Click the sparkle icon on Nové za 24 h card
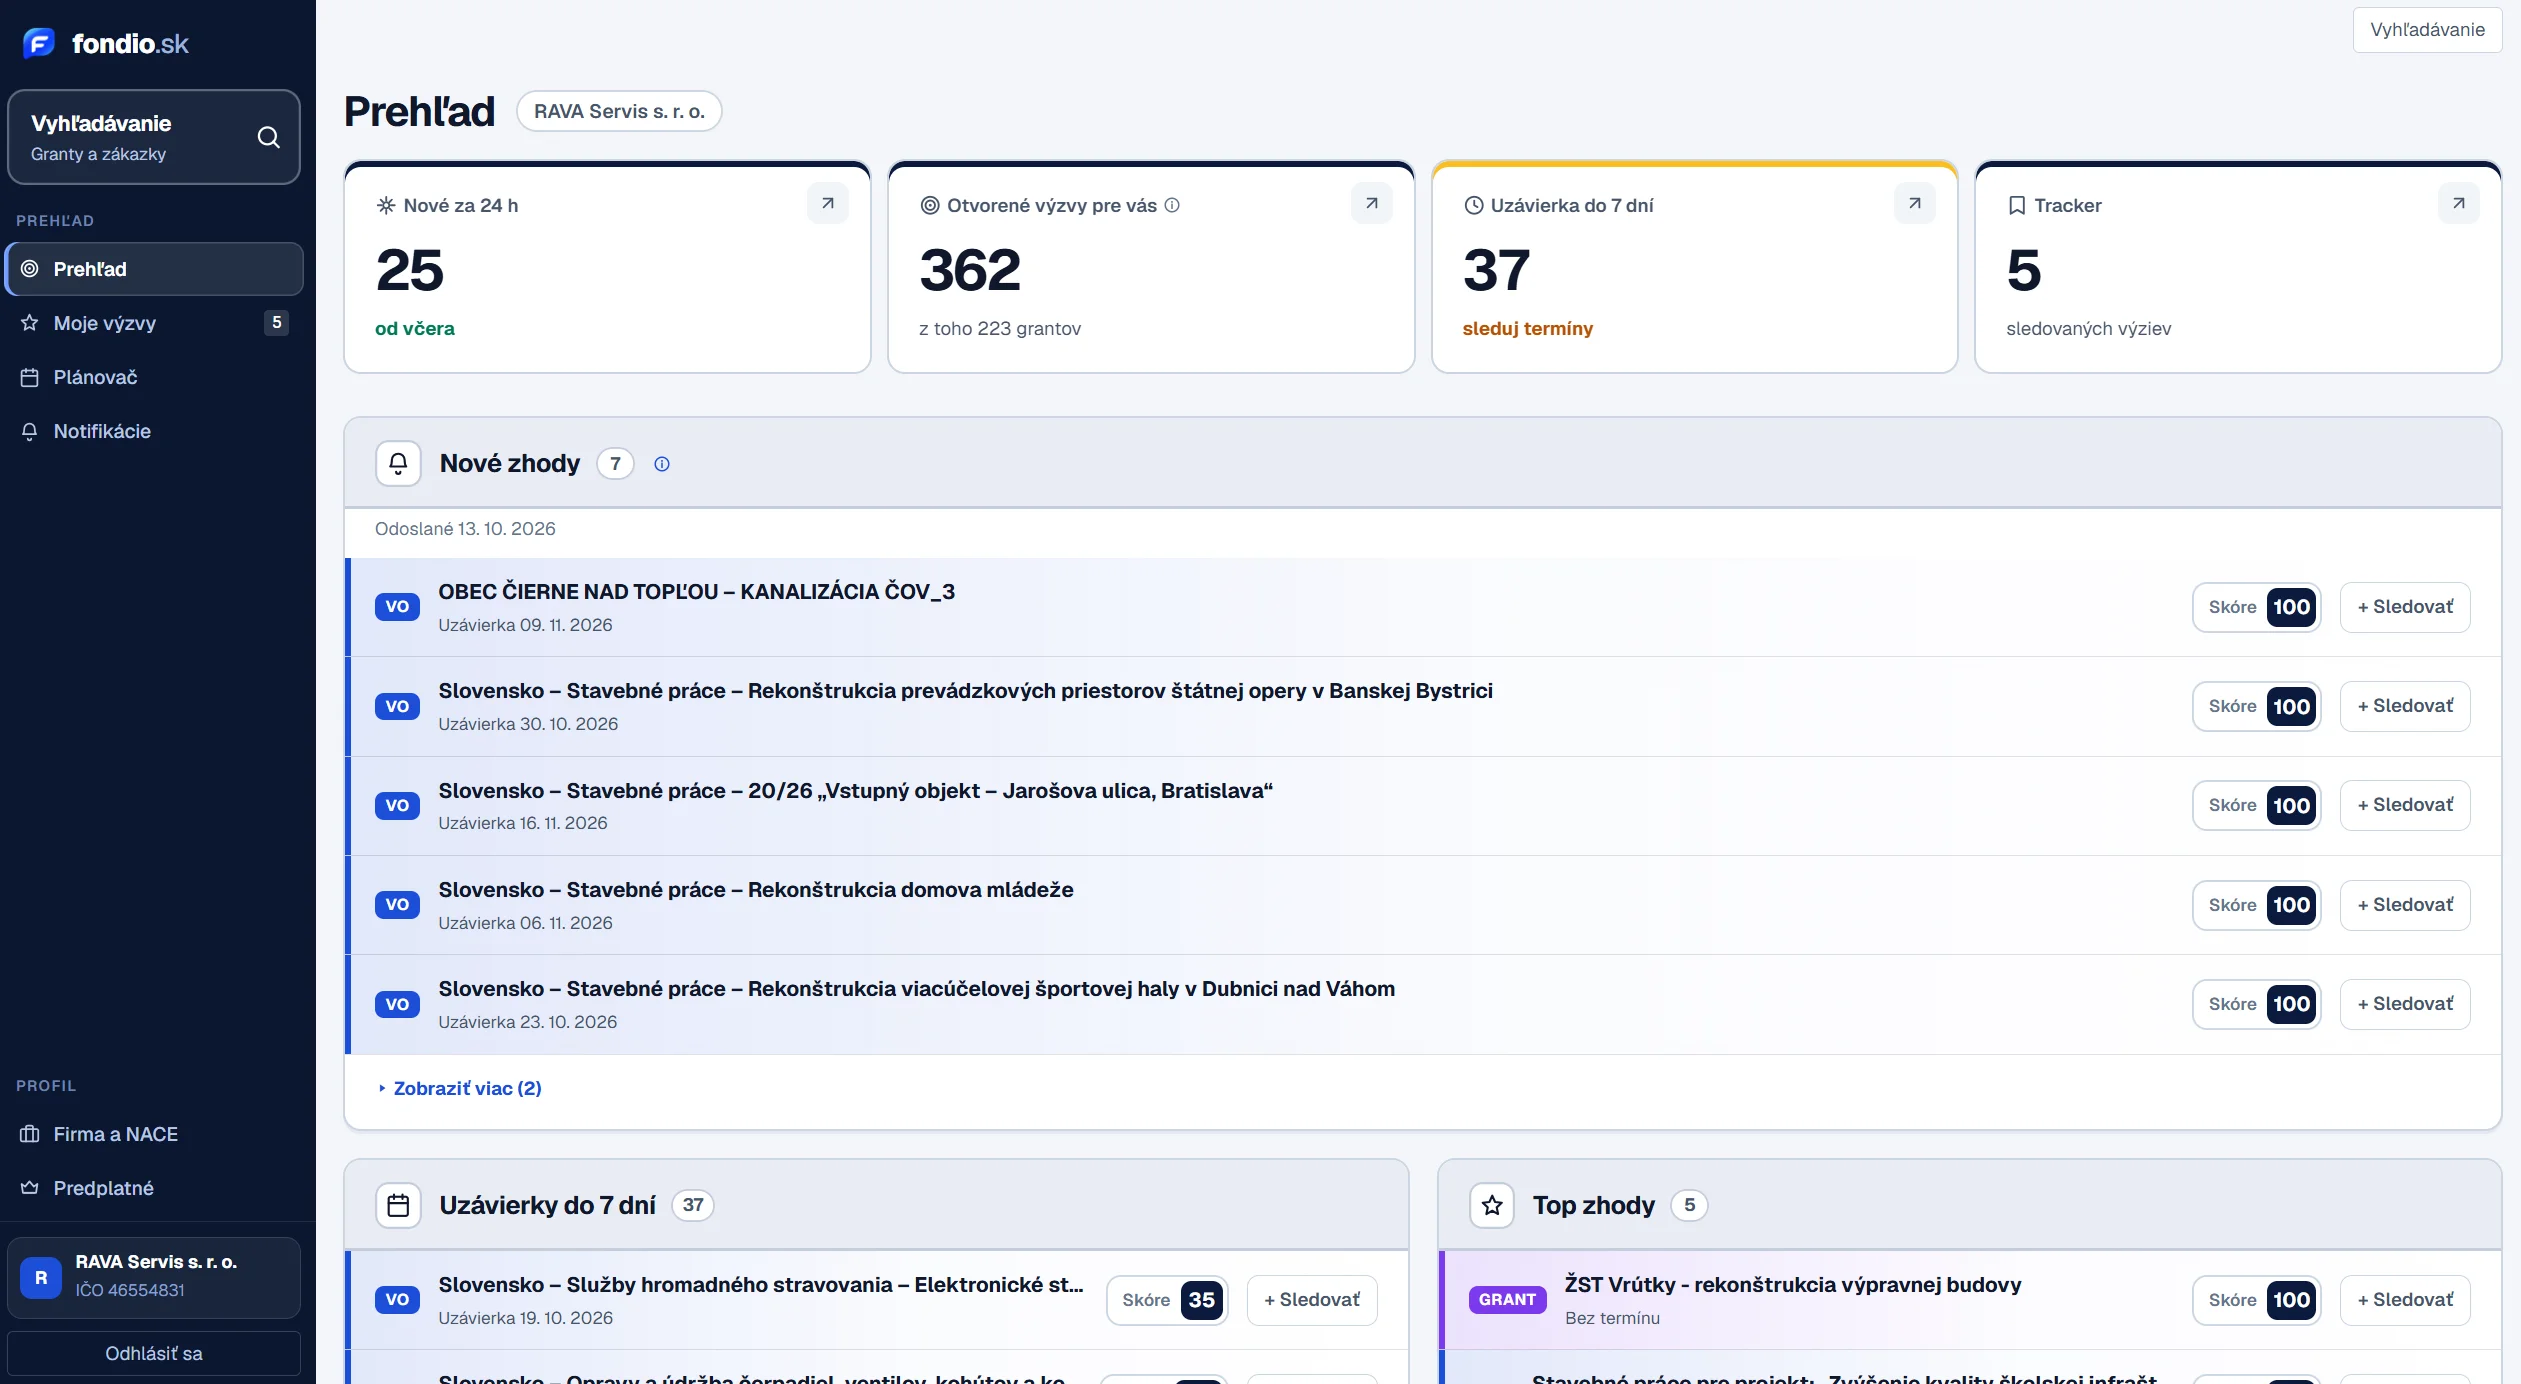This screenshot has height=1384, width=2521. point(386,205)
